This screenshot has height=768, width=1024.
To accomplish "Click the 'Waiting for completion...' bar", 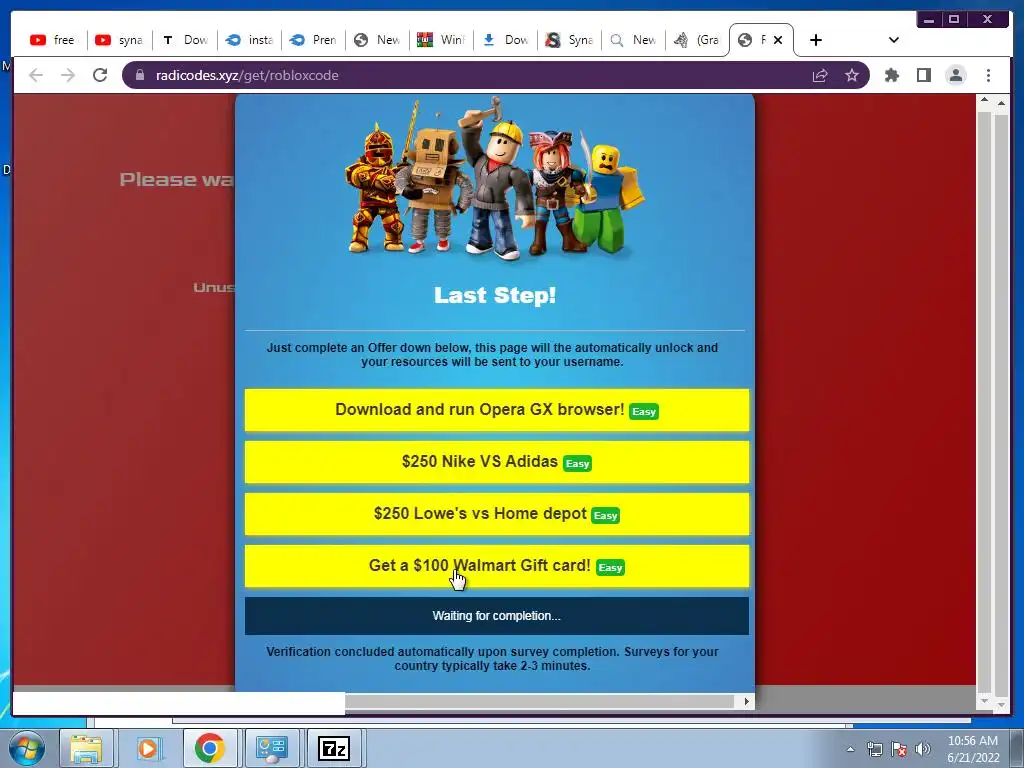I will point(497,616).
